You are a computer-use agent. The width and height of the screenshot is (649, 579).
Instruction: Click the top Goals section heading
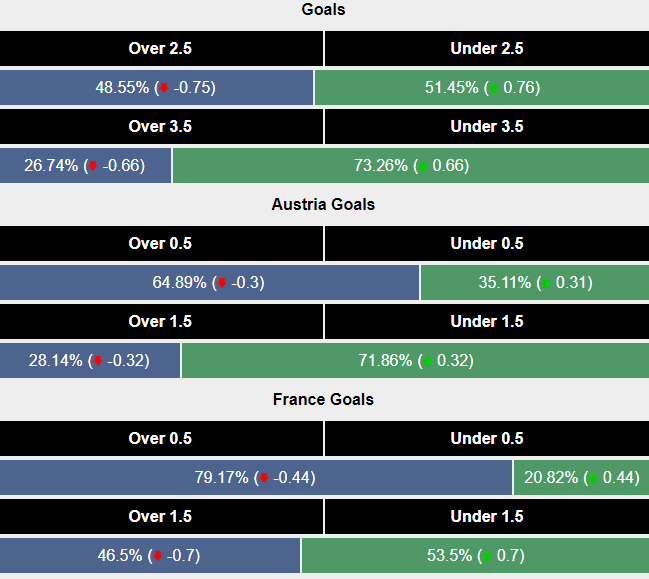[324, 10]
